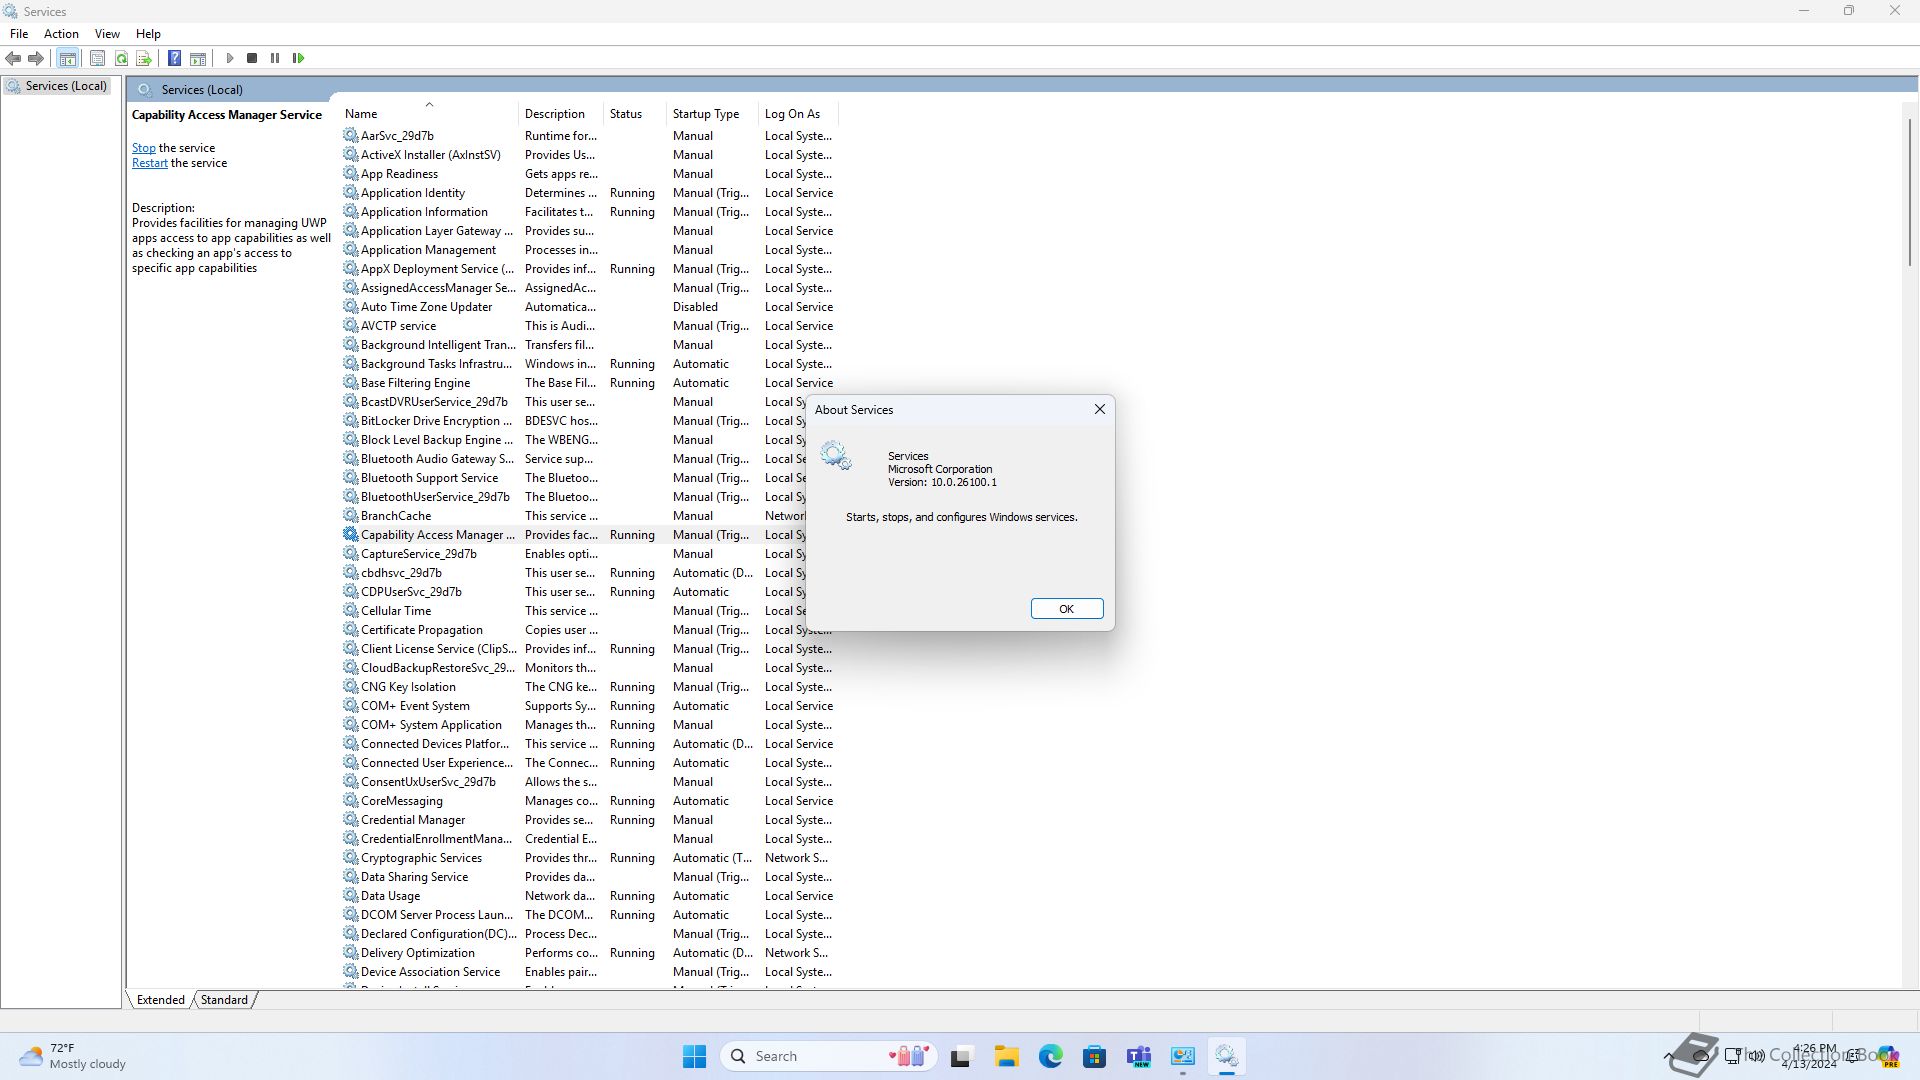Select the AVCTP service row

point(588,325)
